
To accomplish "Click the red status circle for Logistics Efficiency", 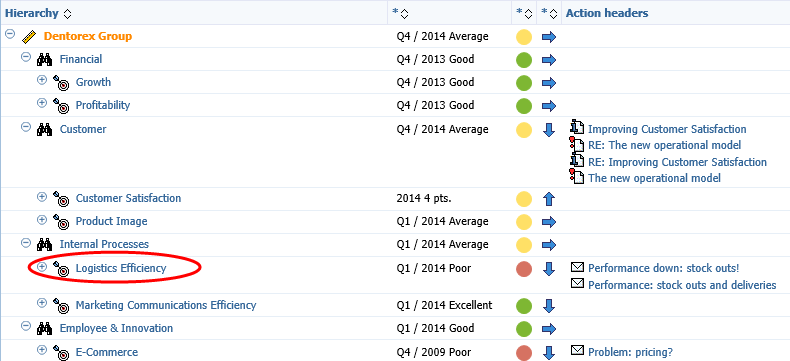I will pyautogui.click(x=524, y=269).
